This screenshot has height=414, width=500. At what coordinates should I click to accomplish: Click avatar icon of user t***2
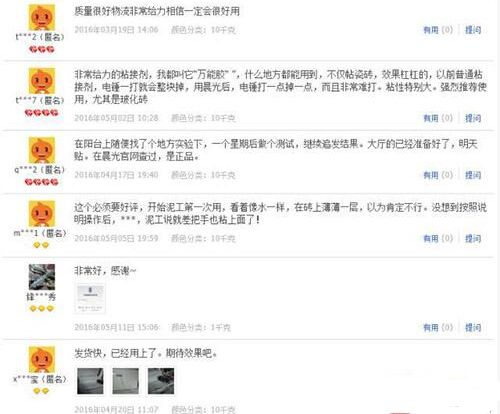click(x=41, y=18)
